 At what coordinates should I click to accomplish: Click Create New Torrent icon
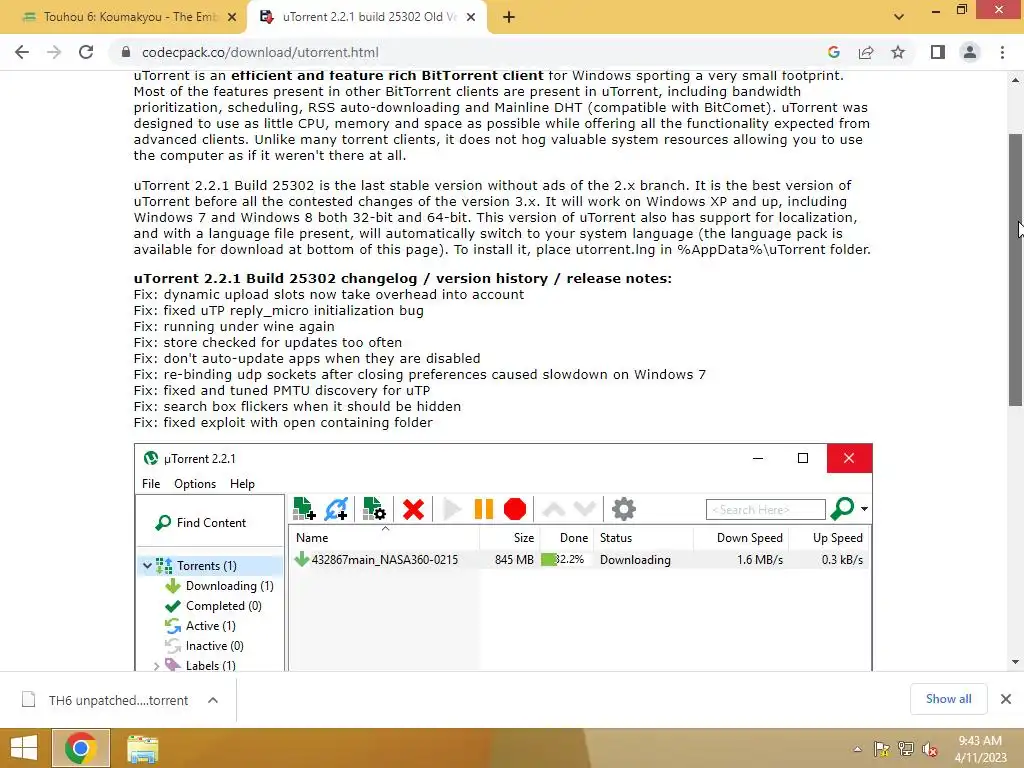click(x=374, y=509)
